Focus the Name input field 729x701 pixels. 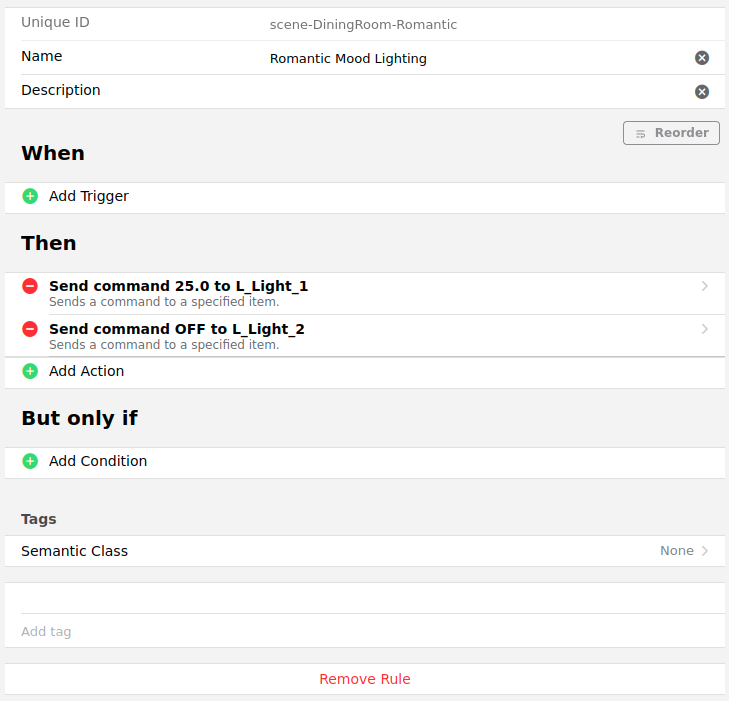pyautogui.click(x=475, y=59)
